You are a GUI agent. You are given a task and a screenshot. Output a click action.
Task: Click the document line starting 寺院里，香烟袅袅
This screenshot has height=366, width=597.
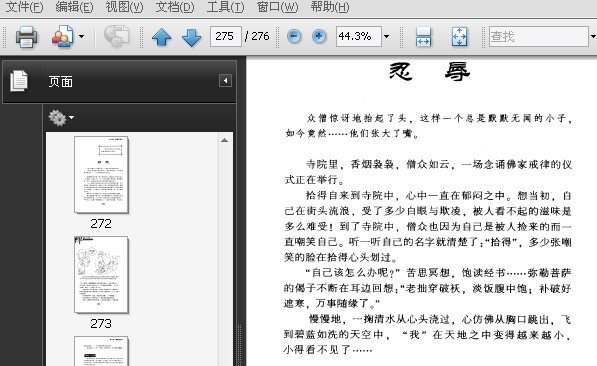click(439, 165)
